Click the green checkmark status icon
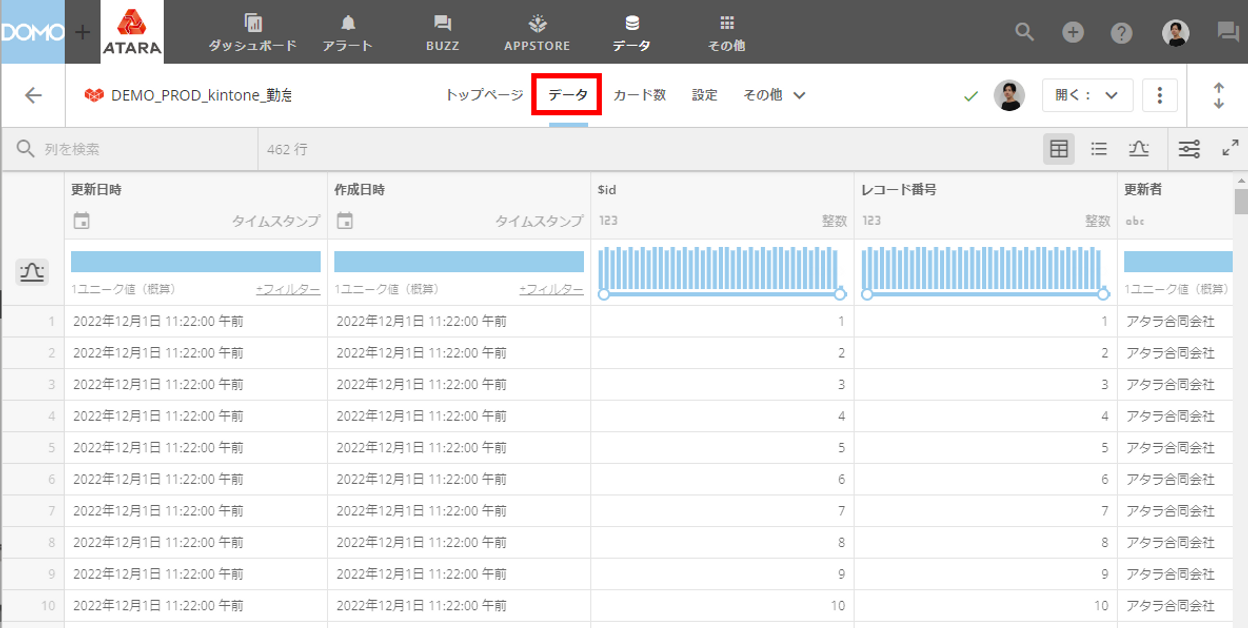The width and height of the screenshot is (1248, 628). [x=970, y=96]
